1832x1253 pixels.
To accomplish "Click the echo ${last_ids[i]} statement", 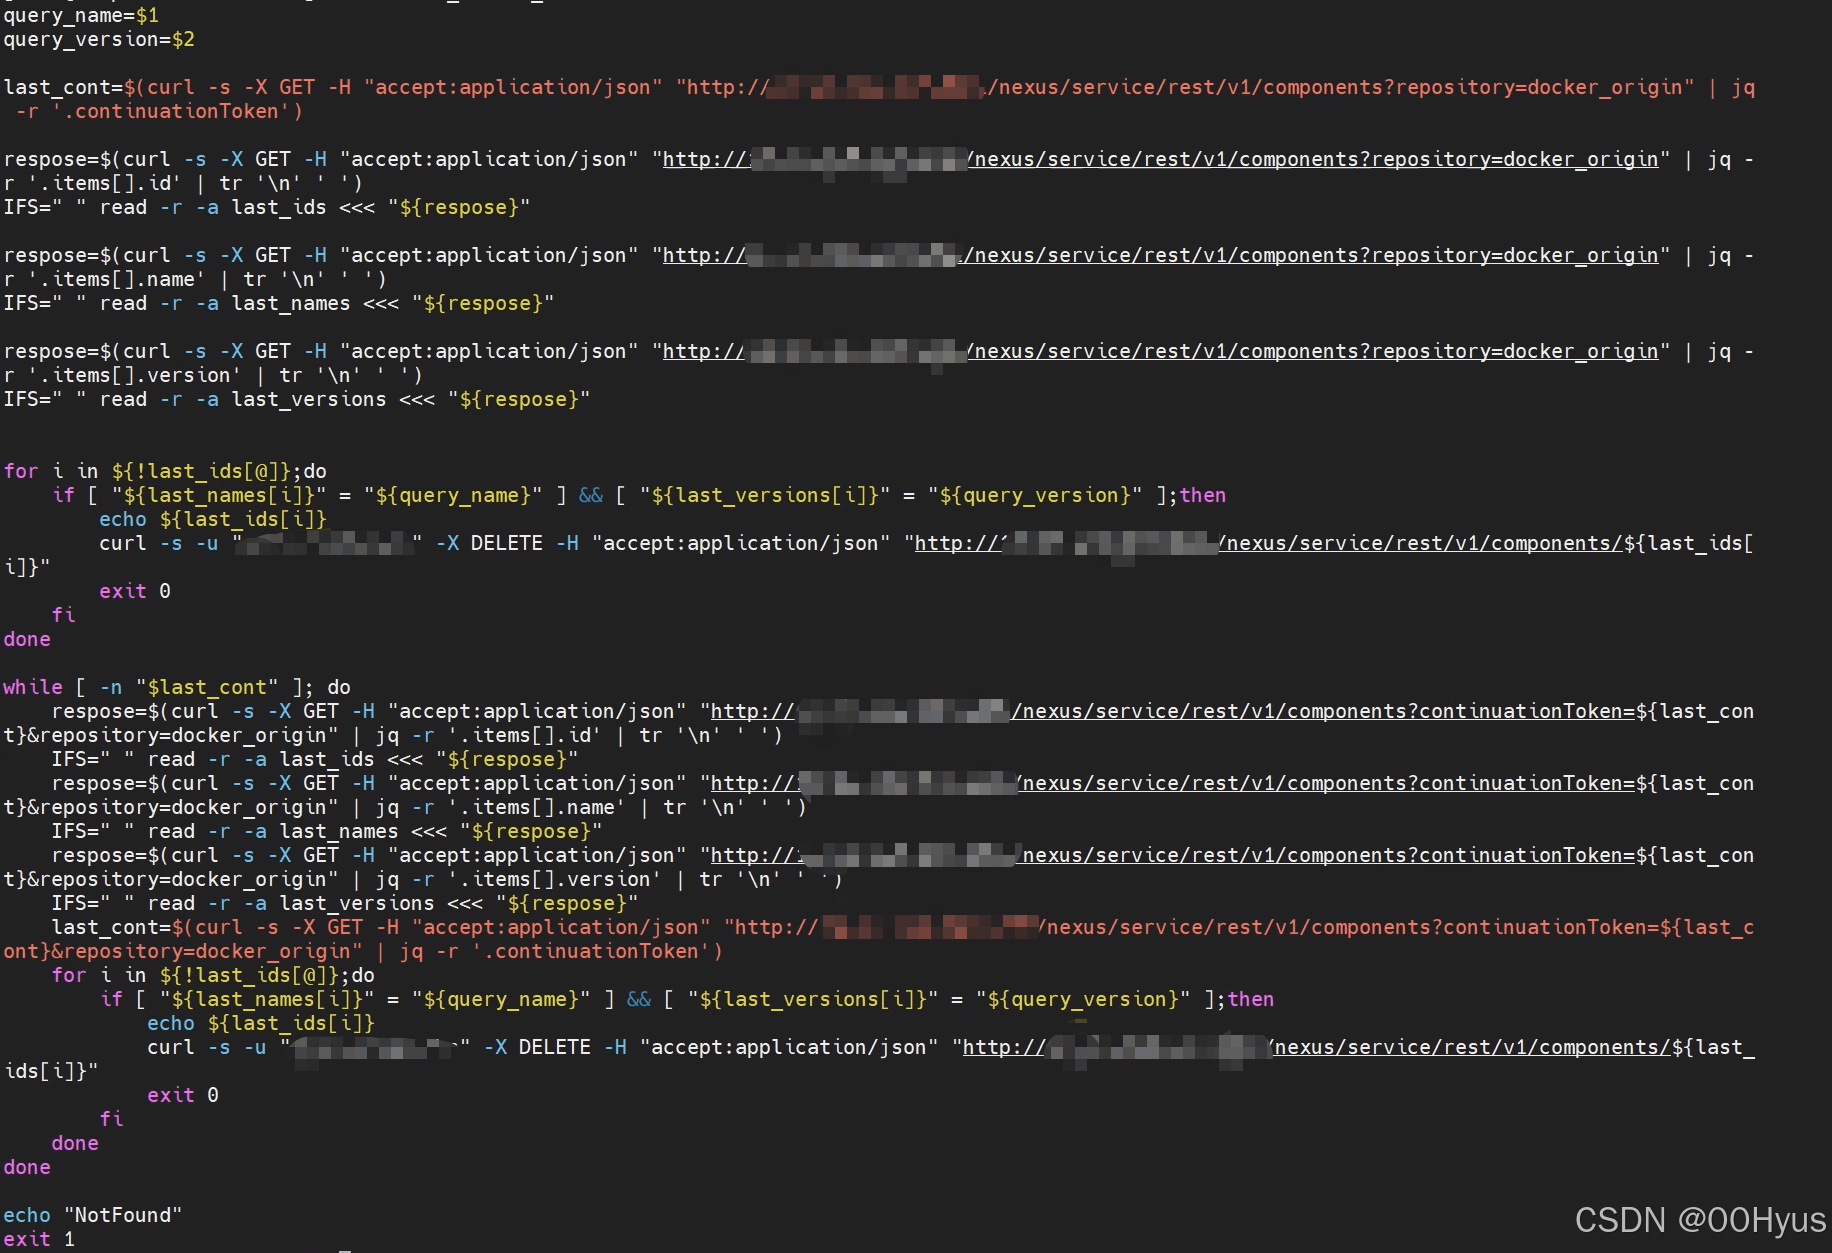I will pos(212,519).
